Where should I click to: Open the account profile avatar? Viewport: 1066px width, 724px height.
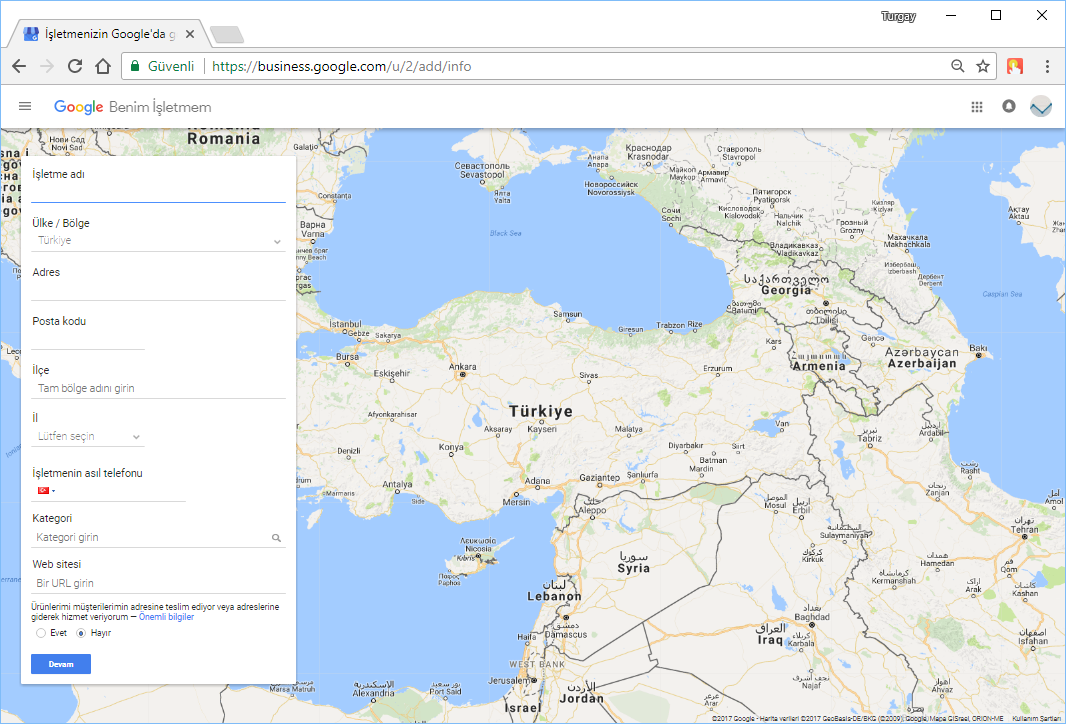(1041, 106)
